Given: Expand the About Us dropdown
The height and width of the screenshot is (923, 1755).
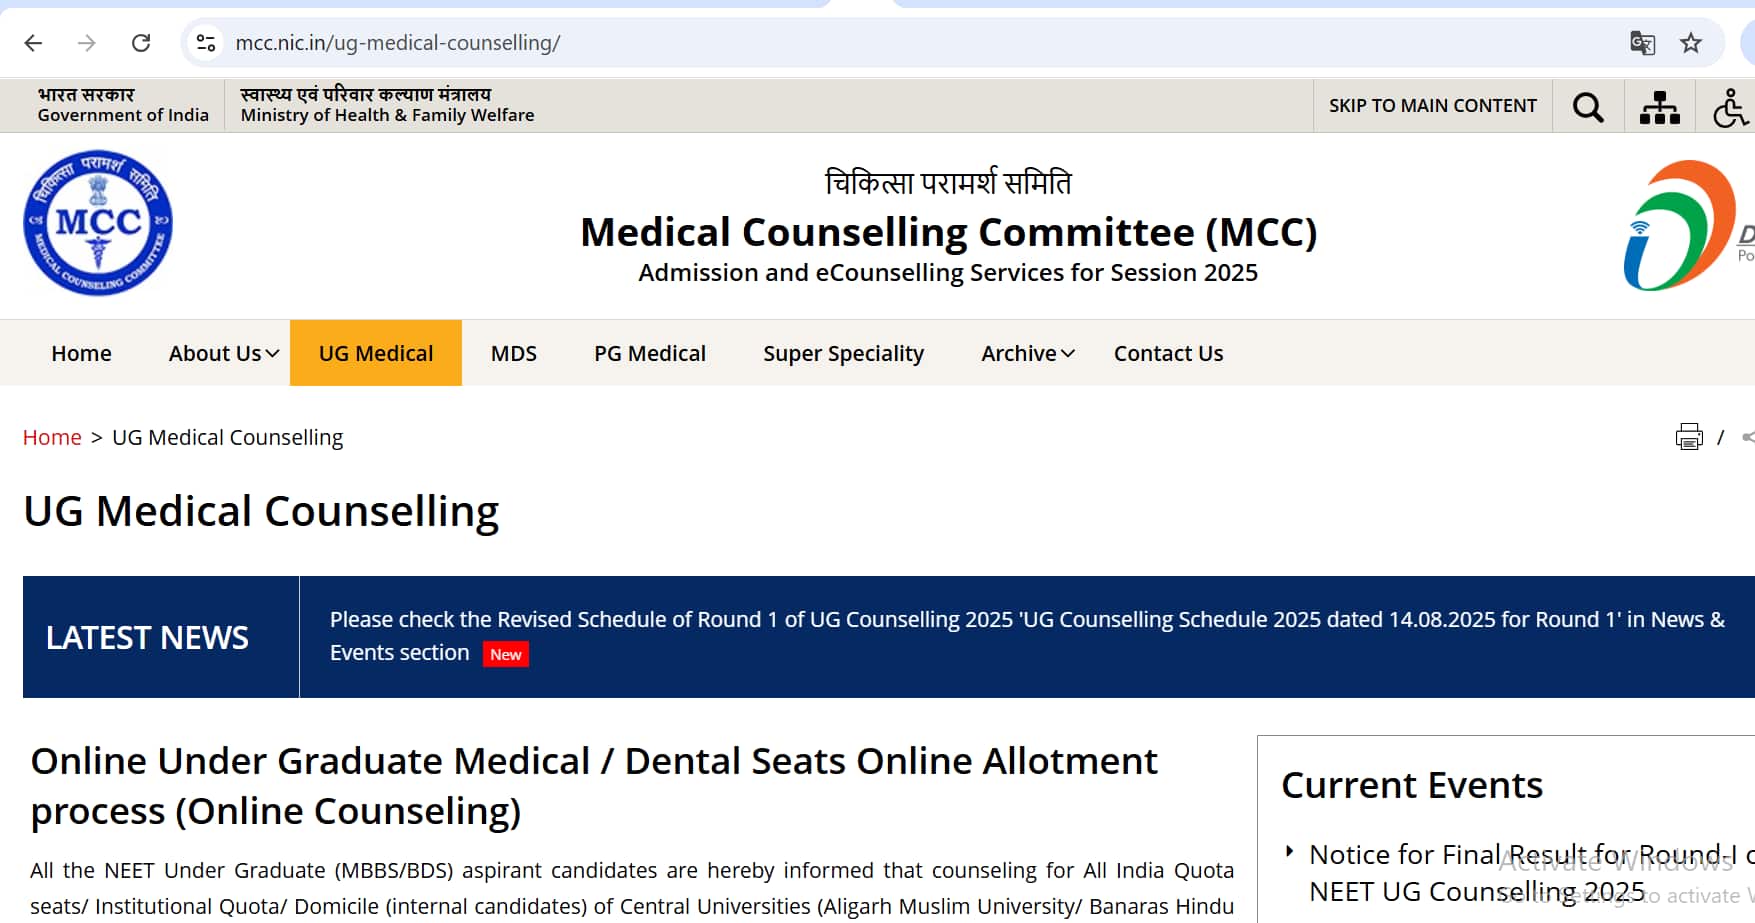Looking at the screenshot, I should point(223,353).
